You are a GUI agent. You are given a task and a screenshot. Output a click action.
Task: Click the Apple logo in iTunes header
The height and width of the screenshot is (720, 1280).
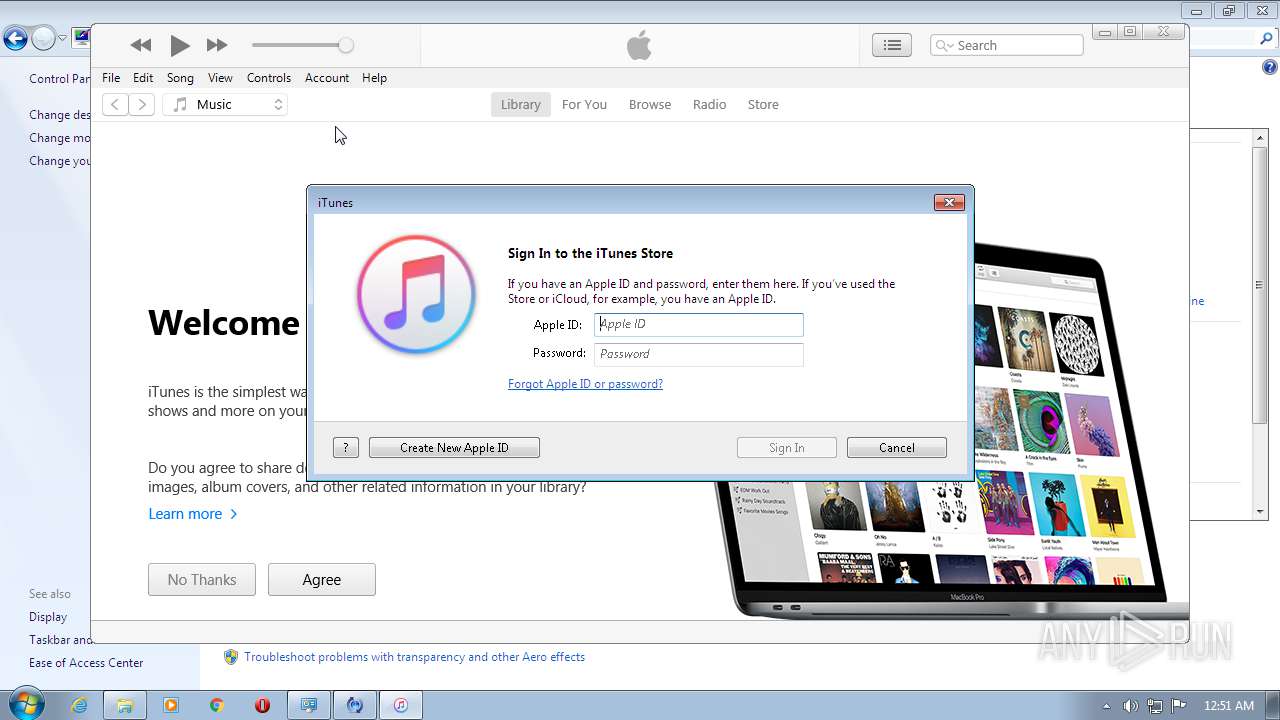pyautogui.click(x=639, y=45)
